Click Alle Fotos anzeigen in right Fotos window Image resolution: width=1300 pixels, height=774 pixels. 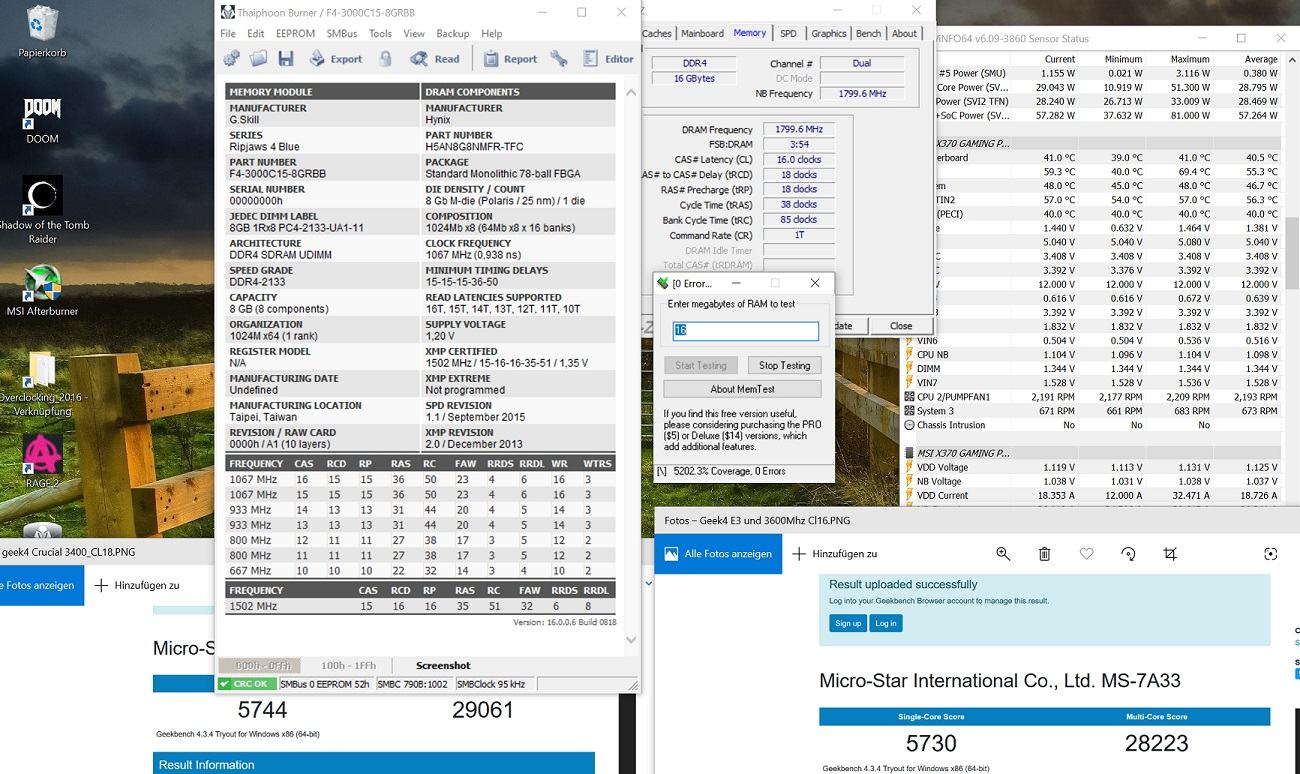tap(718, 554)
